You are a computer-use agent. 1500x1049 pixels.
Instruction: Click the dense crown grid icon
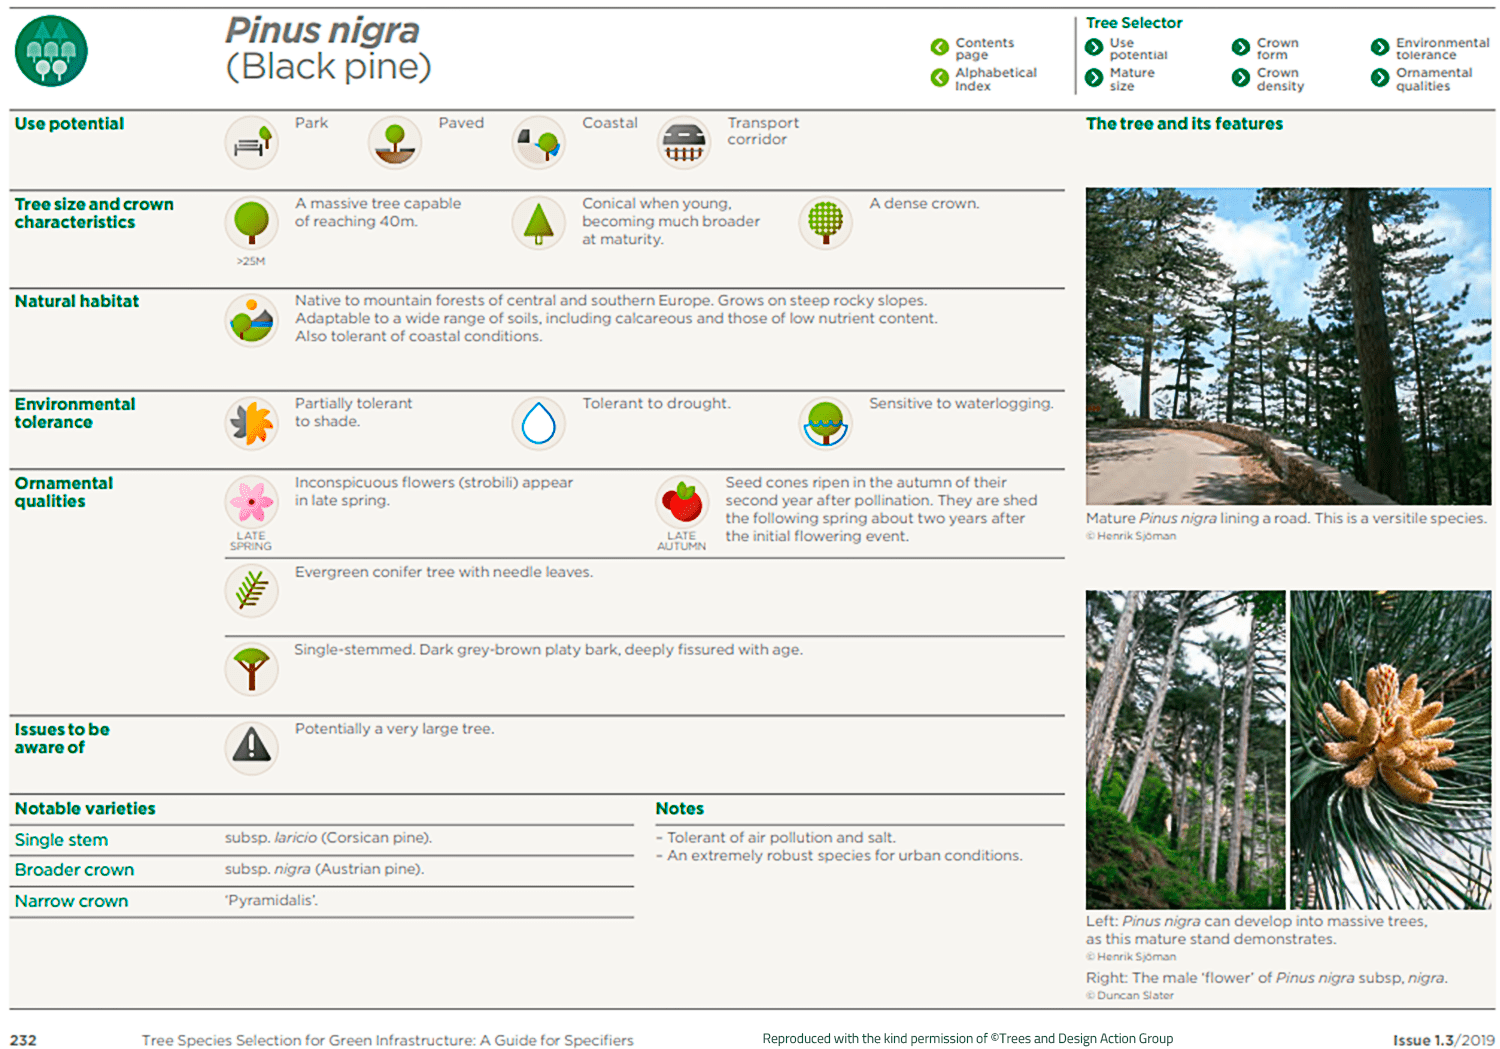coord(826,222)
